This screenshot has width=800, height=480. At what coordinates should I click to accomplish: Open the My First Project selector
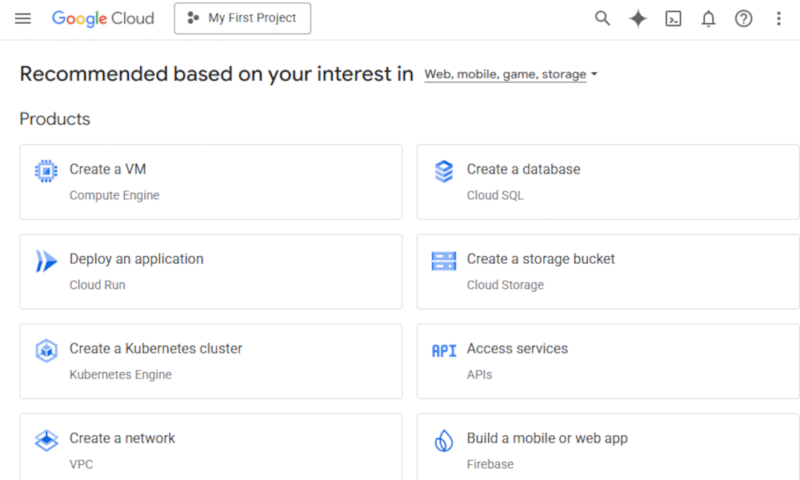pyautogui.click(x=242, y=18)
